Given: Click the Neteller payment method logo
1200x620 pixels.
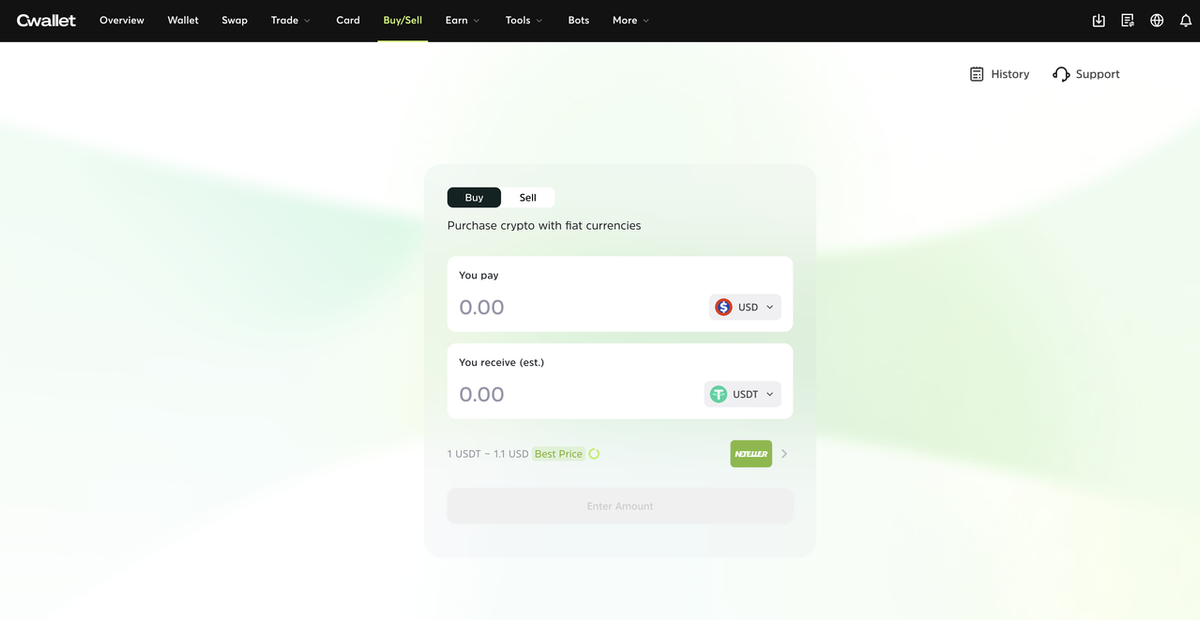Looking at the screenshot, I should pyautogui.click(x=751, y=454).
